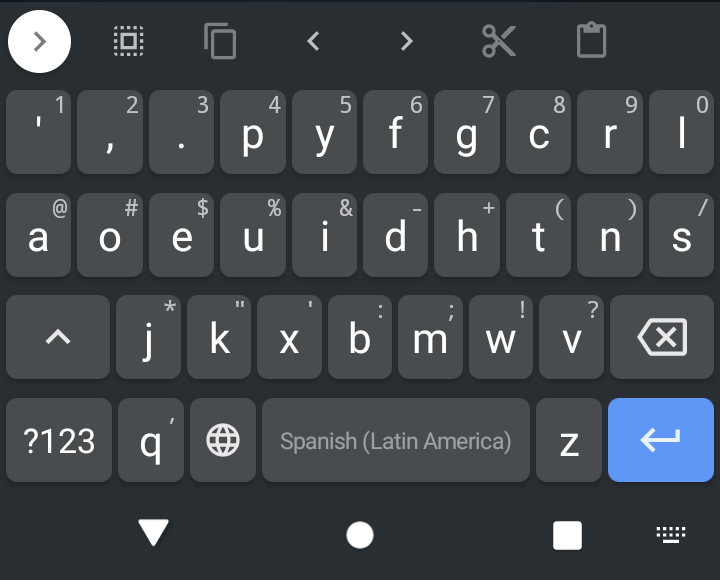Hide keyboard with the back triangle

[x=153, y=533]
